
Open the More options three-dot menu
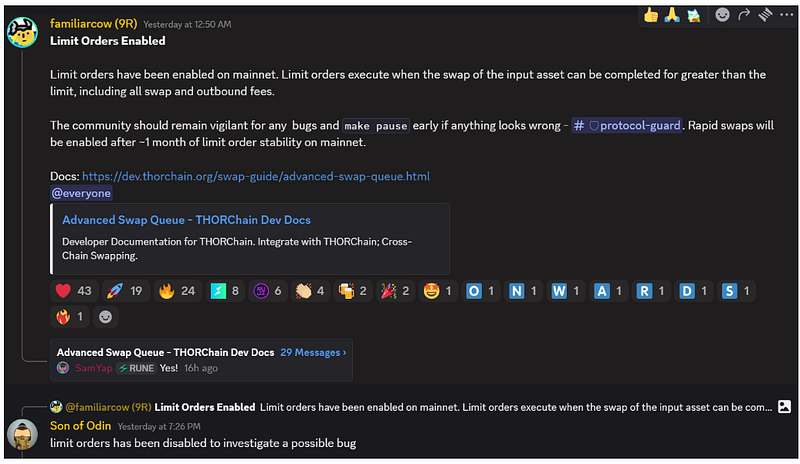click(787, 15)
